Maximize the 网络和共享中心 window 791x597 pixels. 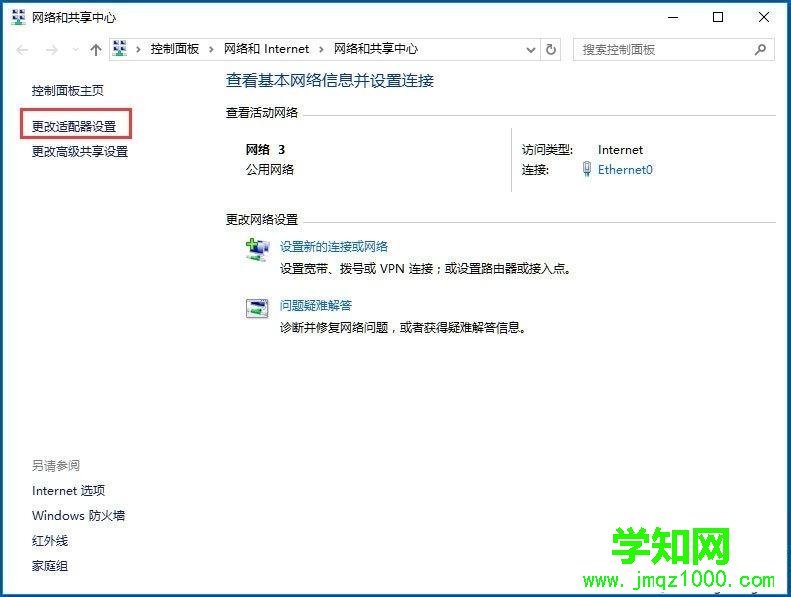[718, 17]
